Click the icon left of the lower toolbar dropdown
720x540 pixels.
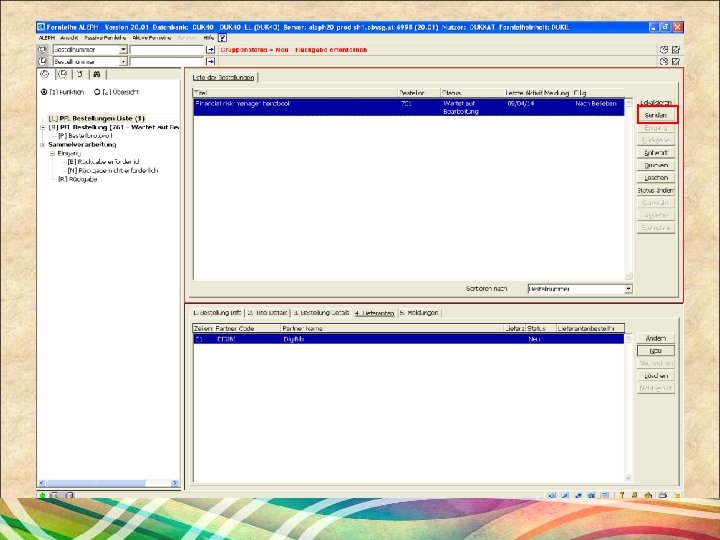pyautogui.click(x=42, y=61)
